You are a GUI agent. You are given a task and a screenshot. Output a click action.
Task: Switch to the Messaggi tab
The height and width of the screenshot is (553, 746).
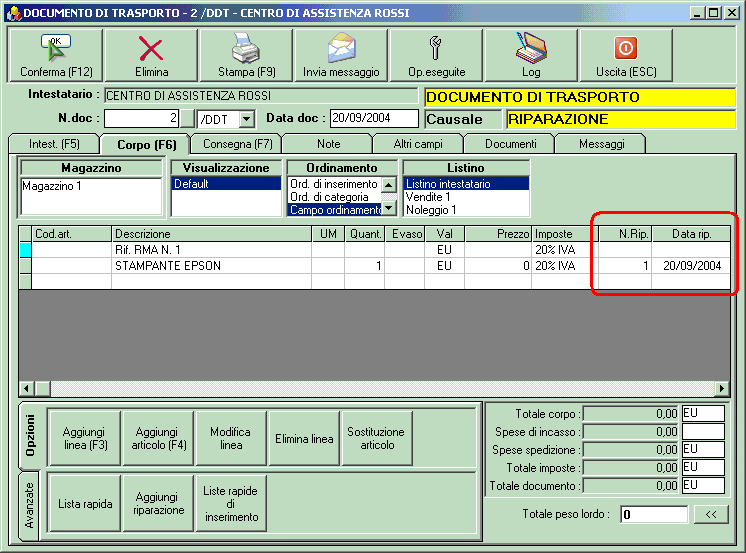click(601, 144)
